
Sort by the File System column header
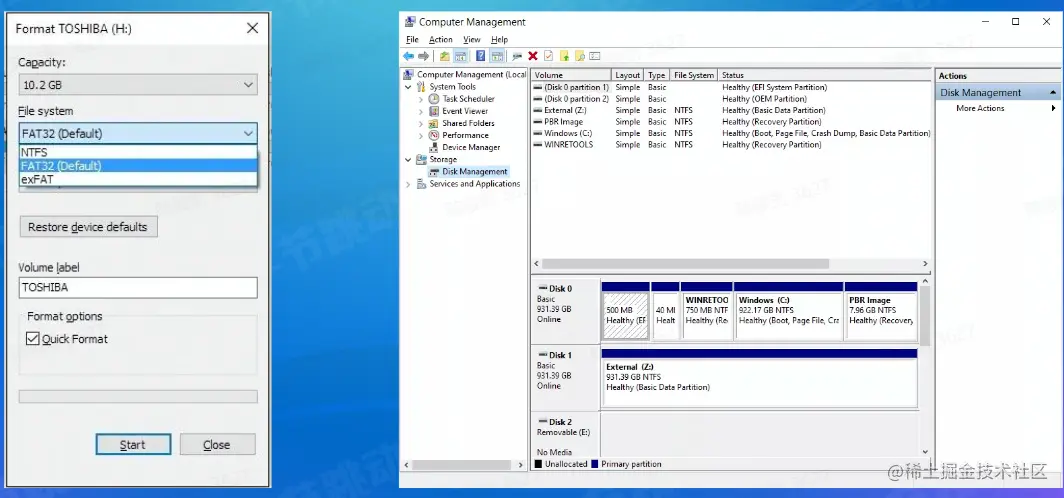pos(694,75)
